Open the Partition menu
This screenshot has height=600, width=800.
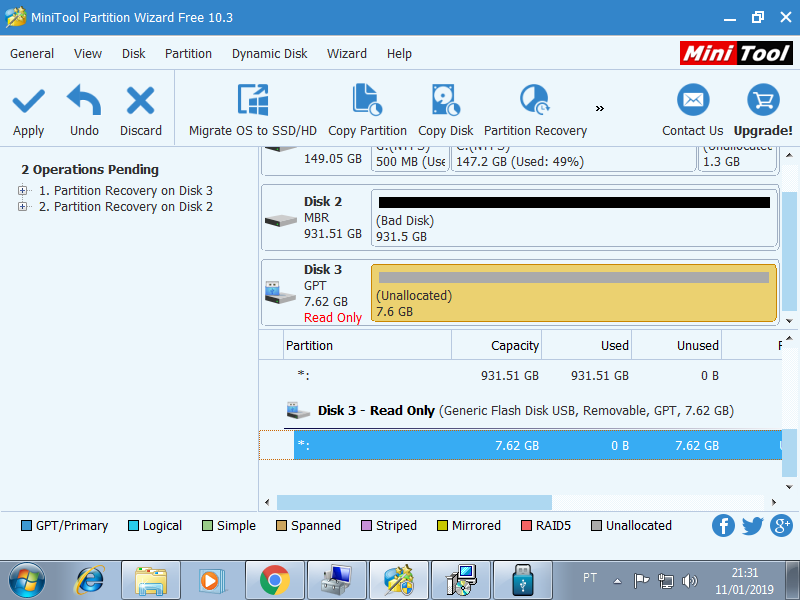click(188, 54)
